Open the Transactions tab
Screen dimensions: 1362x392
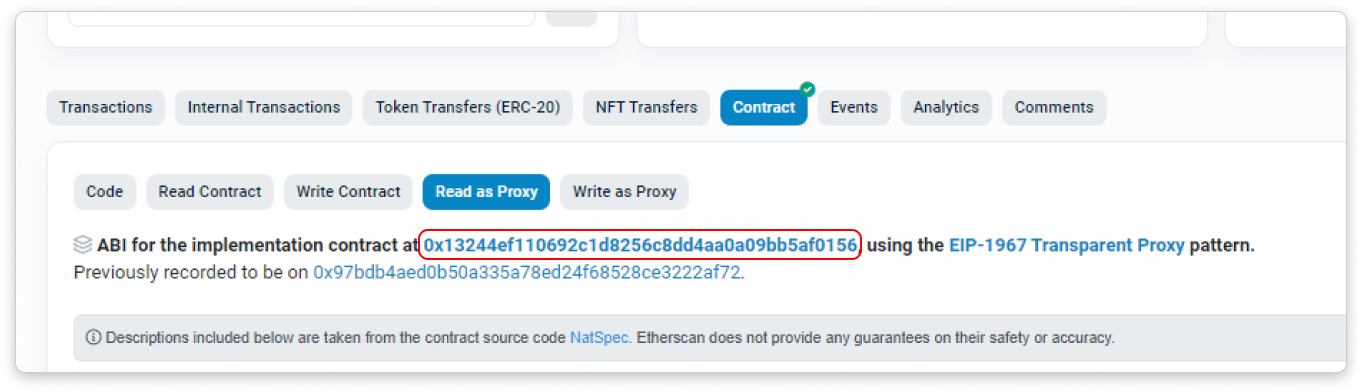[x=106, y=107]
